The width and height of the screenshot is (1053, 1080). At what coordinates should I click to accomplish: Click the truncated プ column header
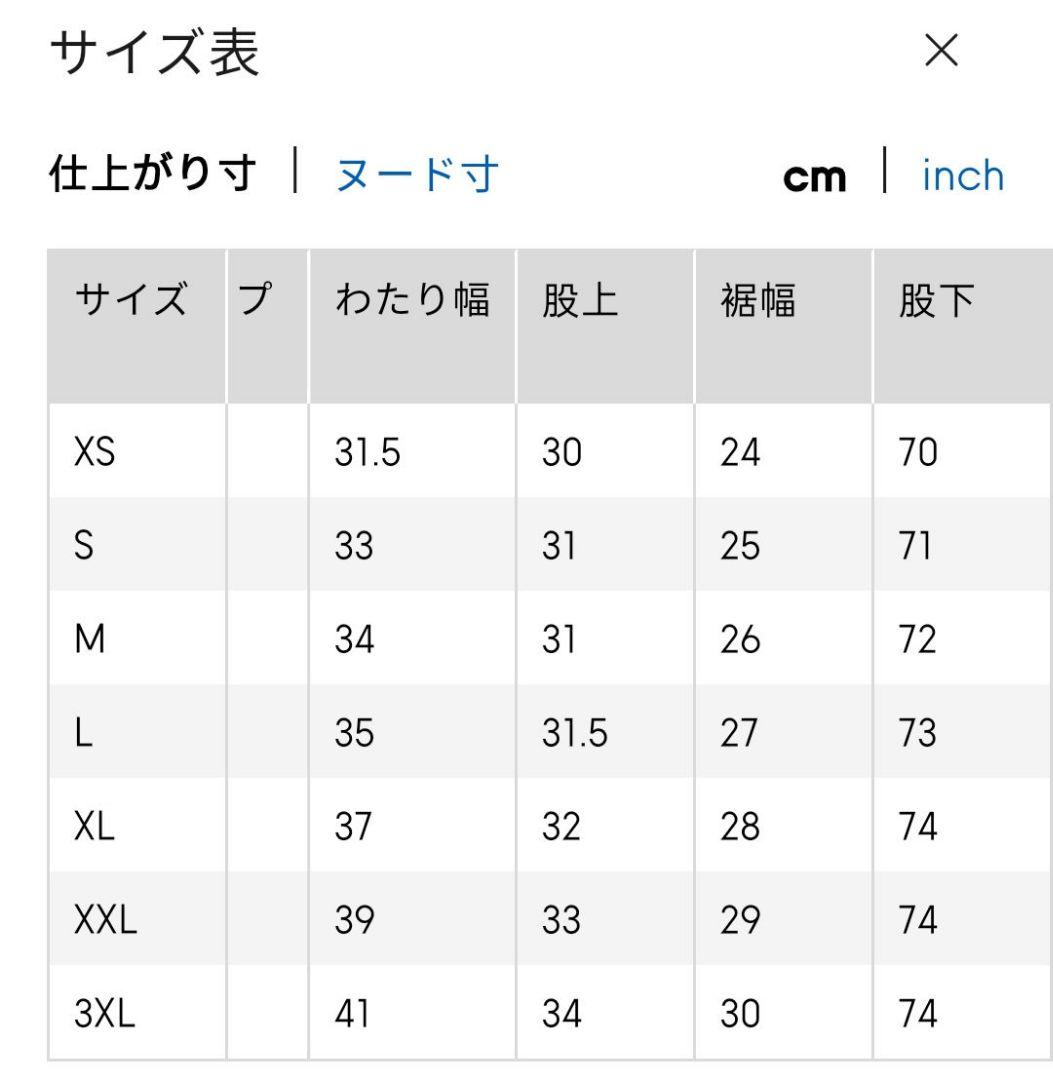pos(257,301)
